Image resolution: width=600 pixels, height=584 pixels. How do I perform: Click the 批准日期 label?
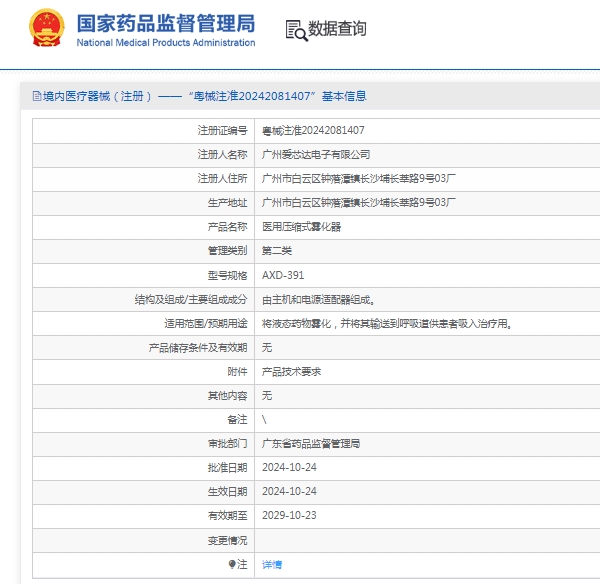point(227,467)
